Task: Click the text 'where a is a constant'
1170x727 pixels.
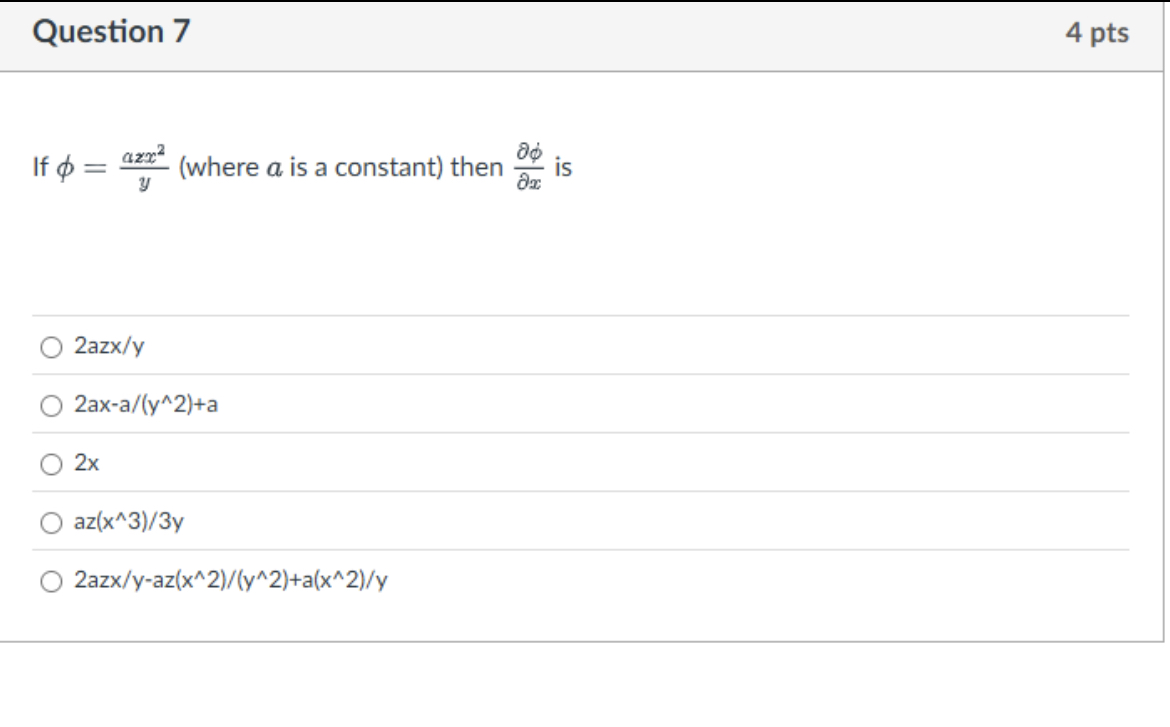Action: pos(304,169)
